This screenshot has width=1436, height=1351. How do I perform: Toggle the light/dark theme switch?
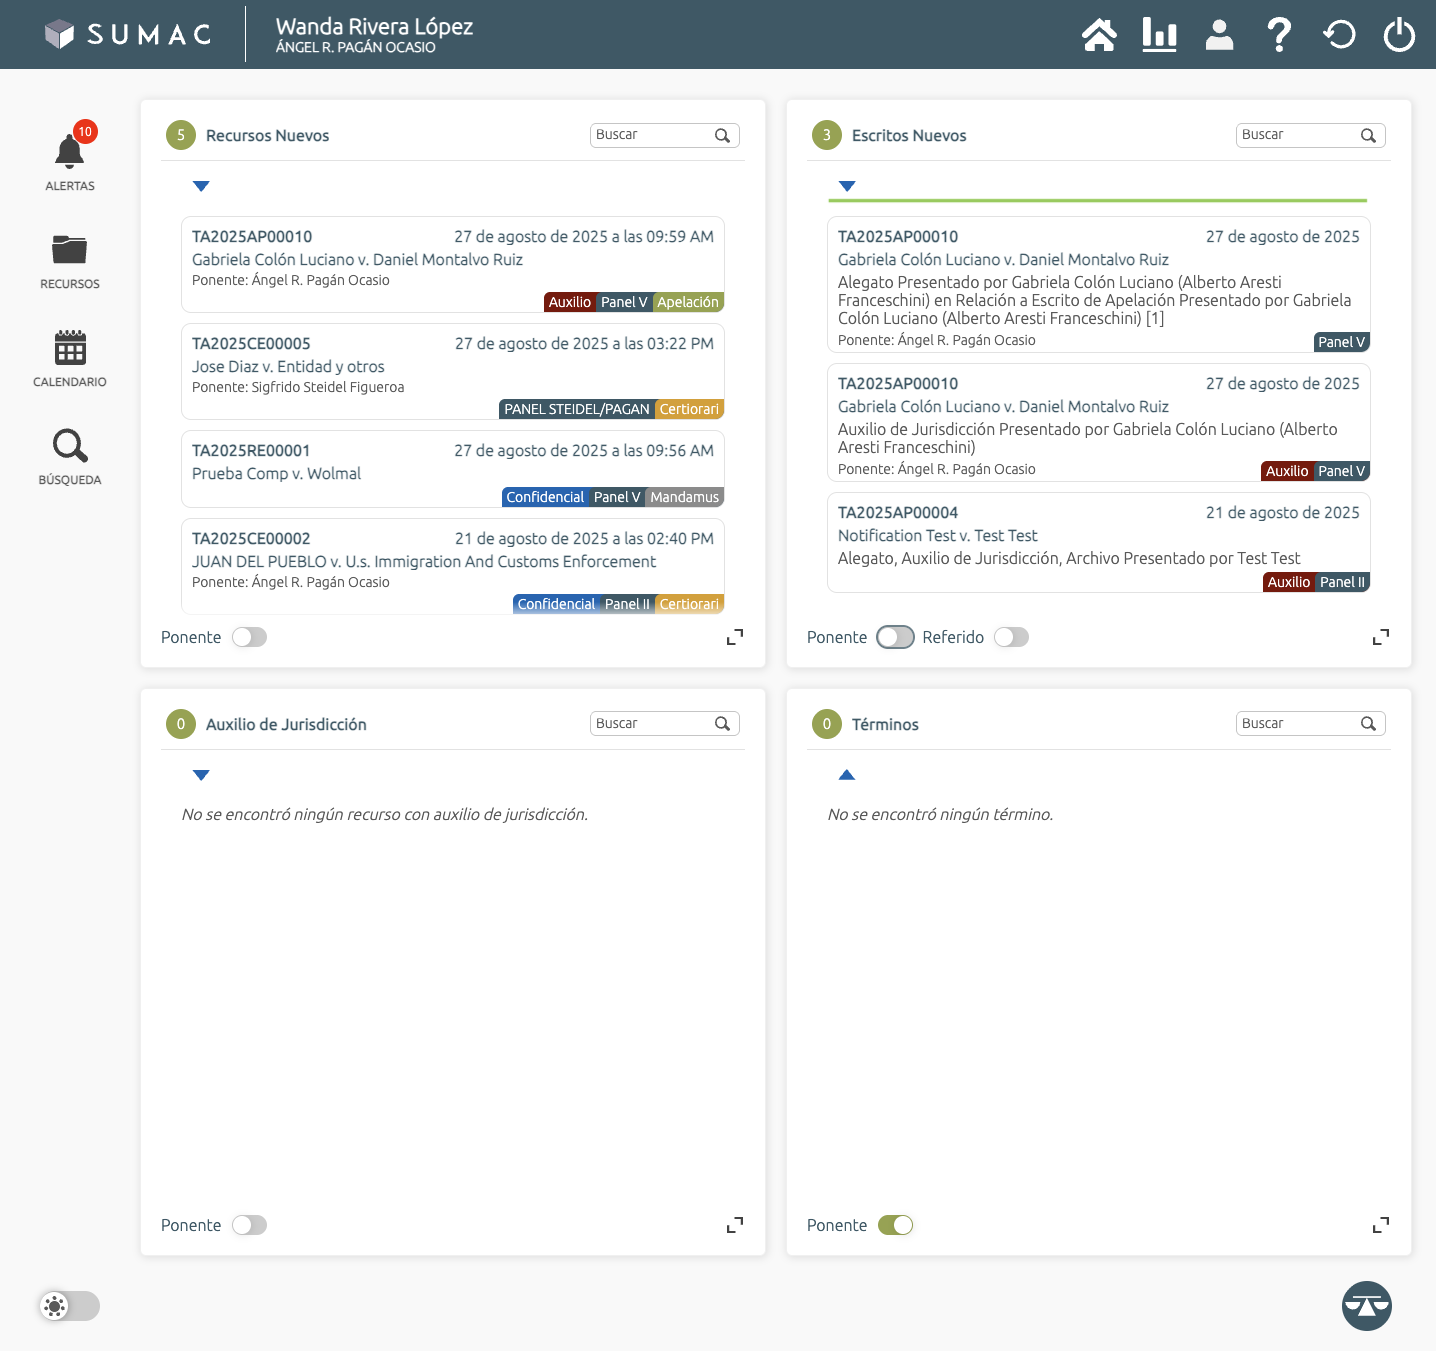tap(69, 1306)
